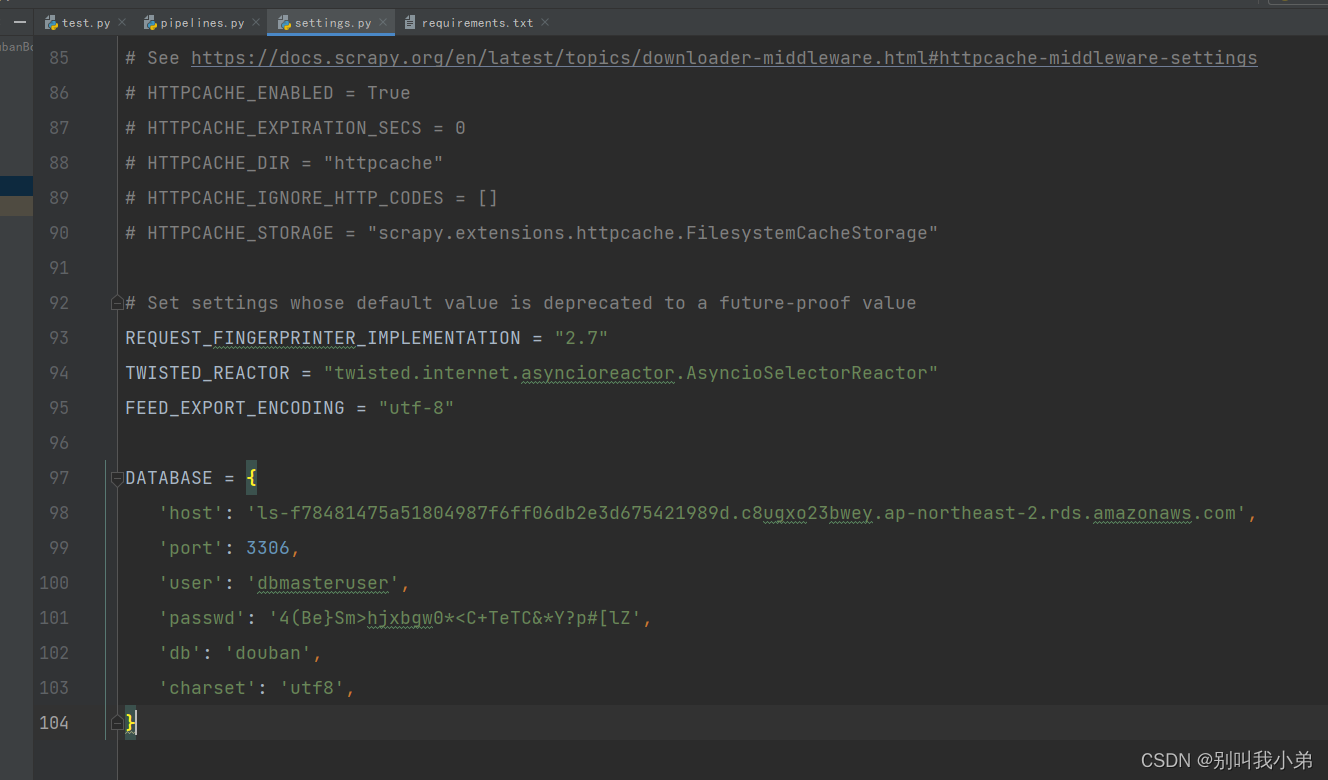Click the DATABASE variable name
Screen dimensions: 1328x780
(169, 478)
